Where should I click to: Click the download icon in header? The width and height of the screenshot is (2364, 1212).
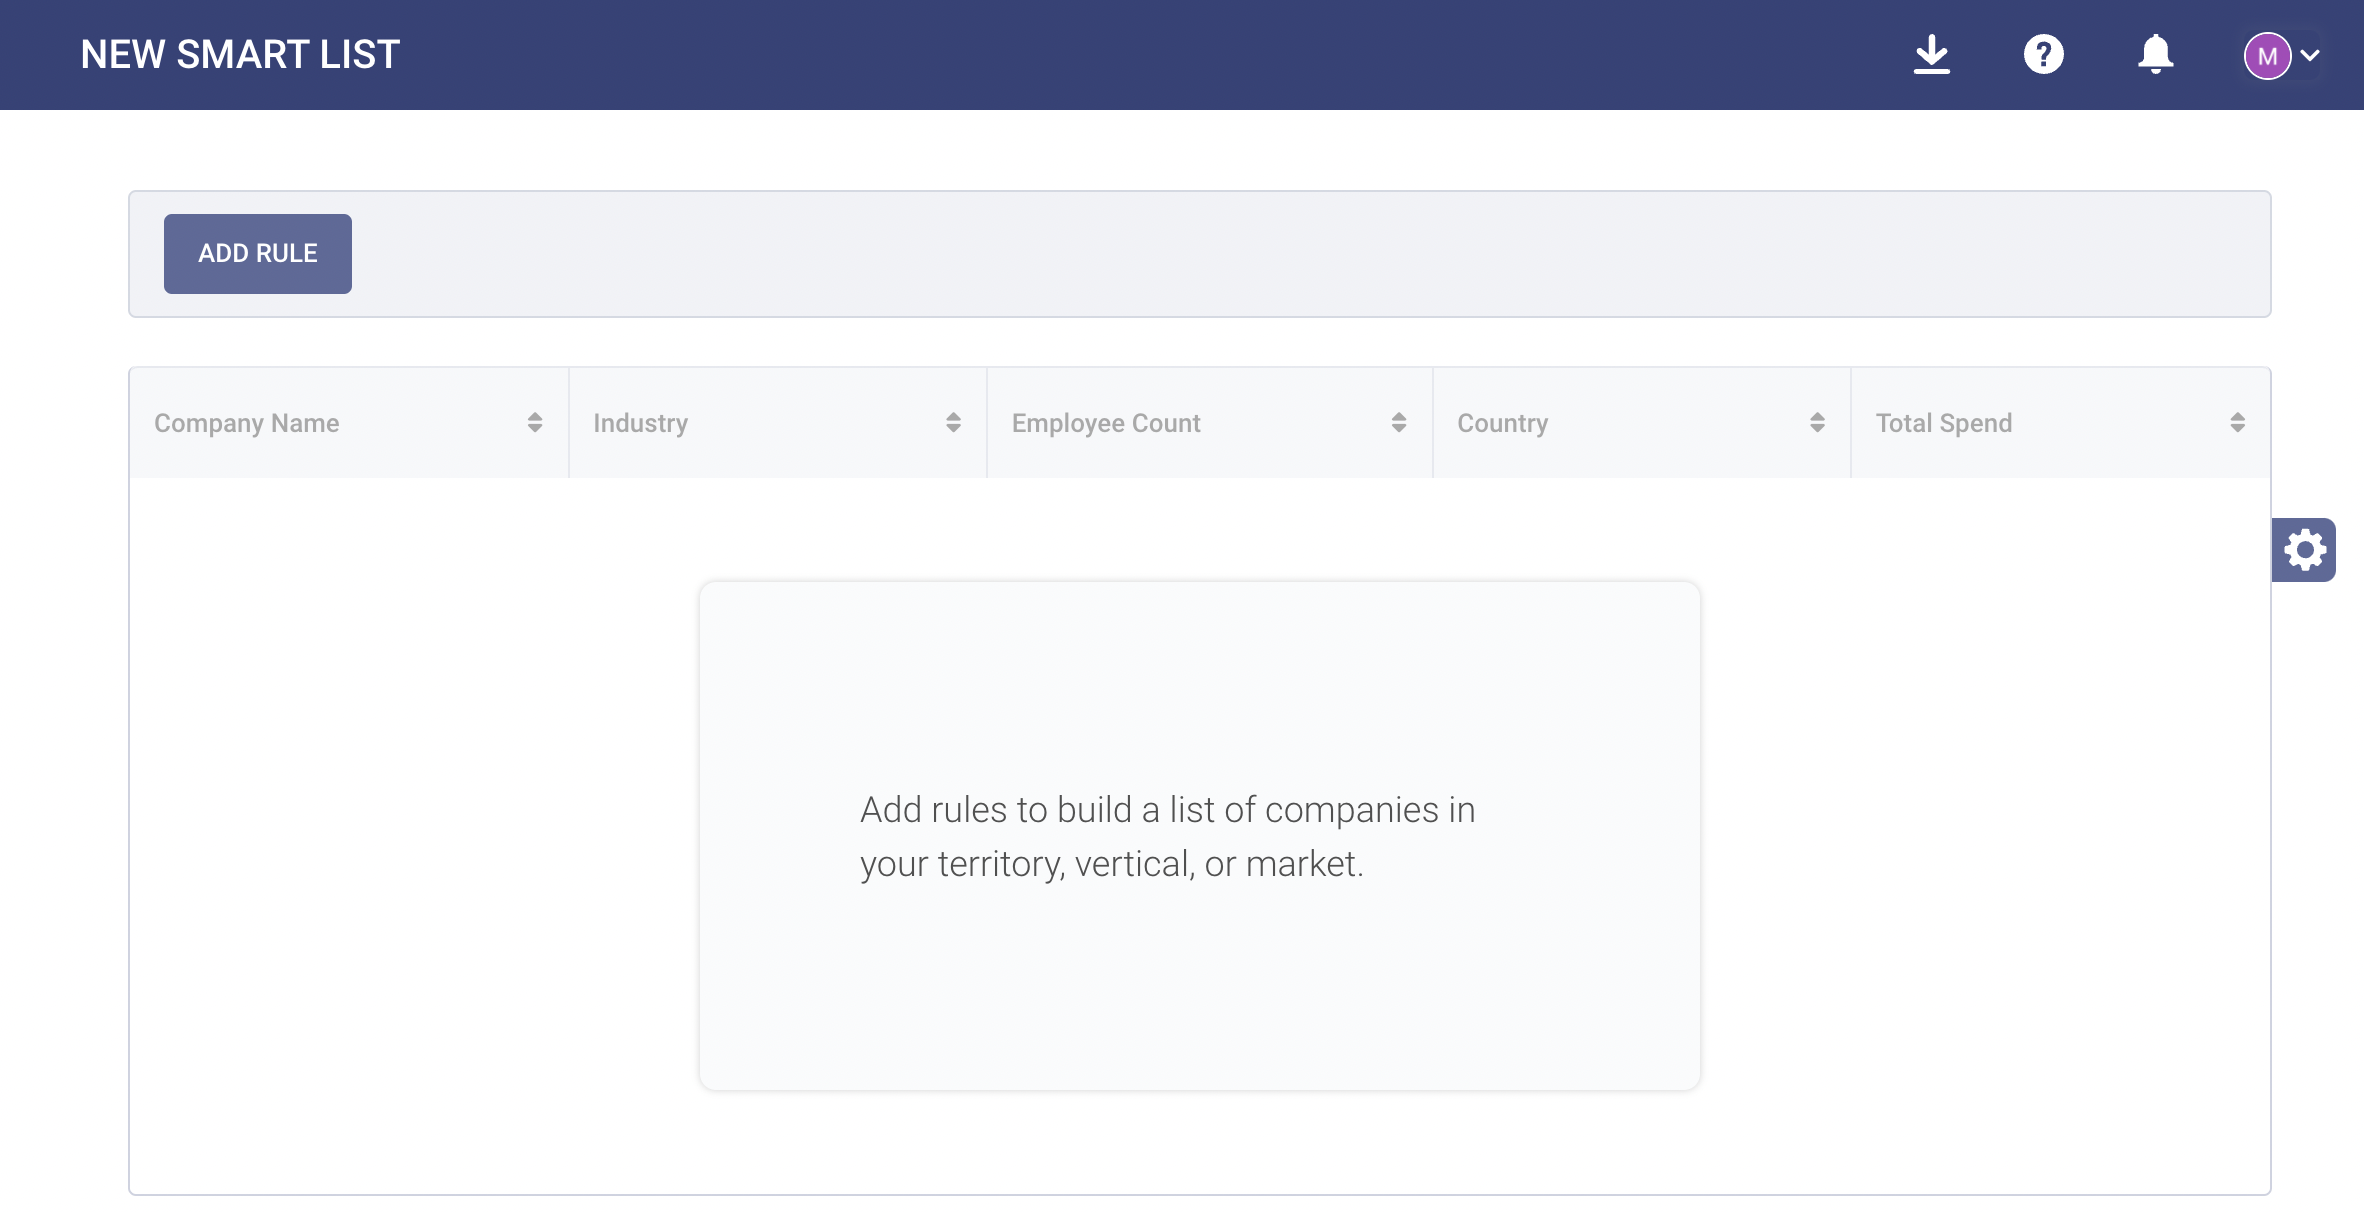1932,54
